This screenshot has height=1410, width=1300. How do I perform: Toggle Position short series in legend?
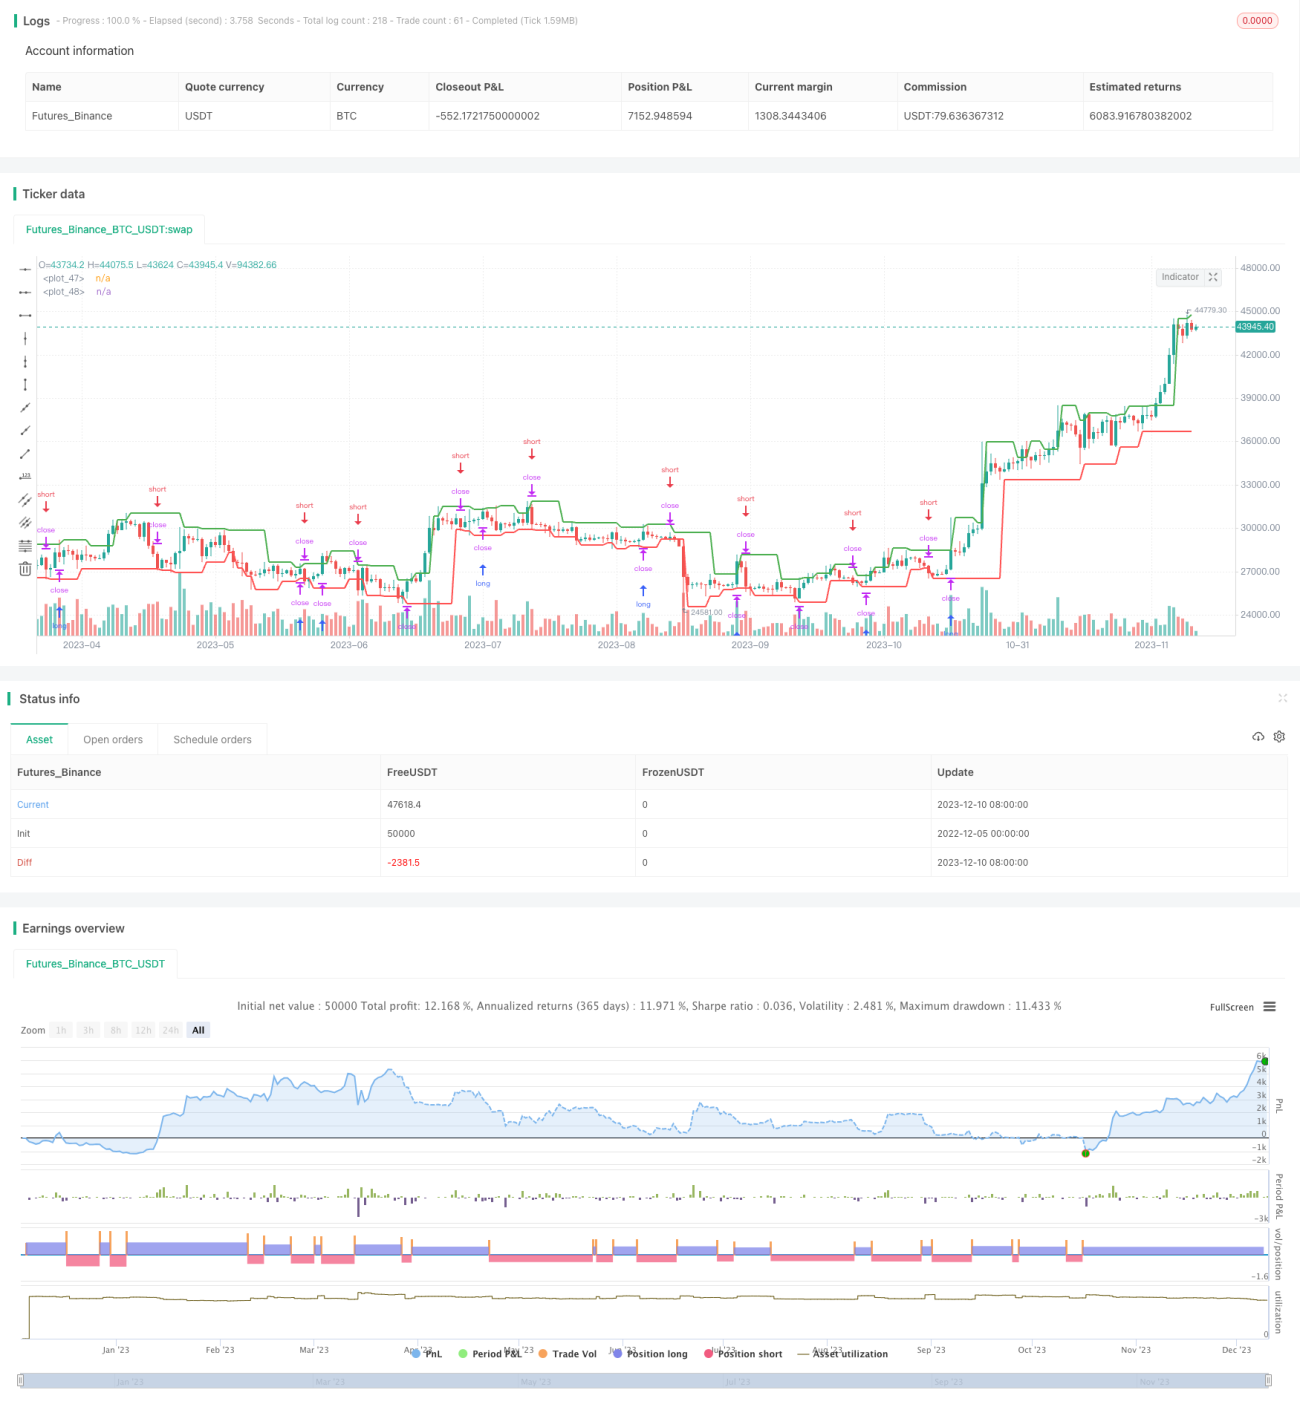[743, 1354]
